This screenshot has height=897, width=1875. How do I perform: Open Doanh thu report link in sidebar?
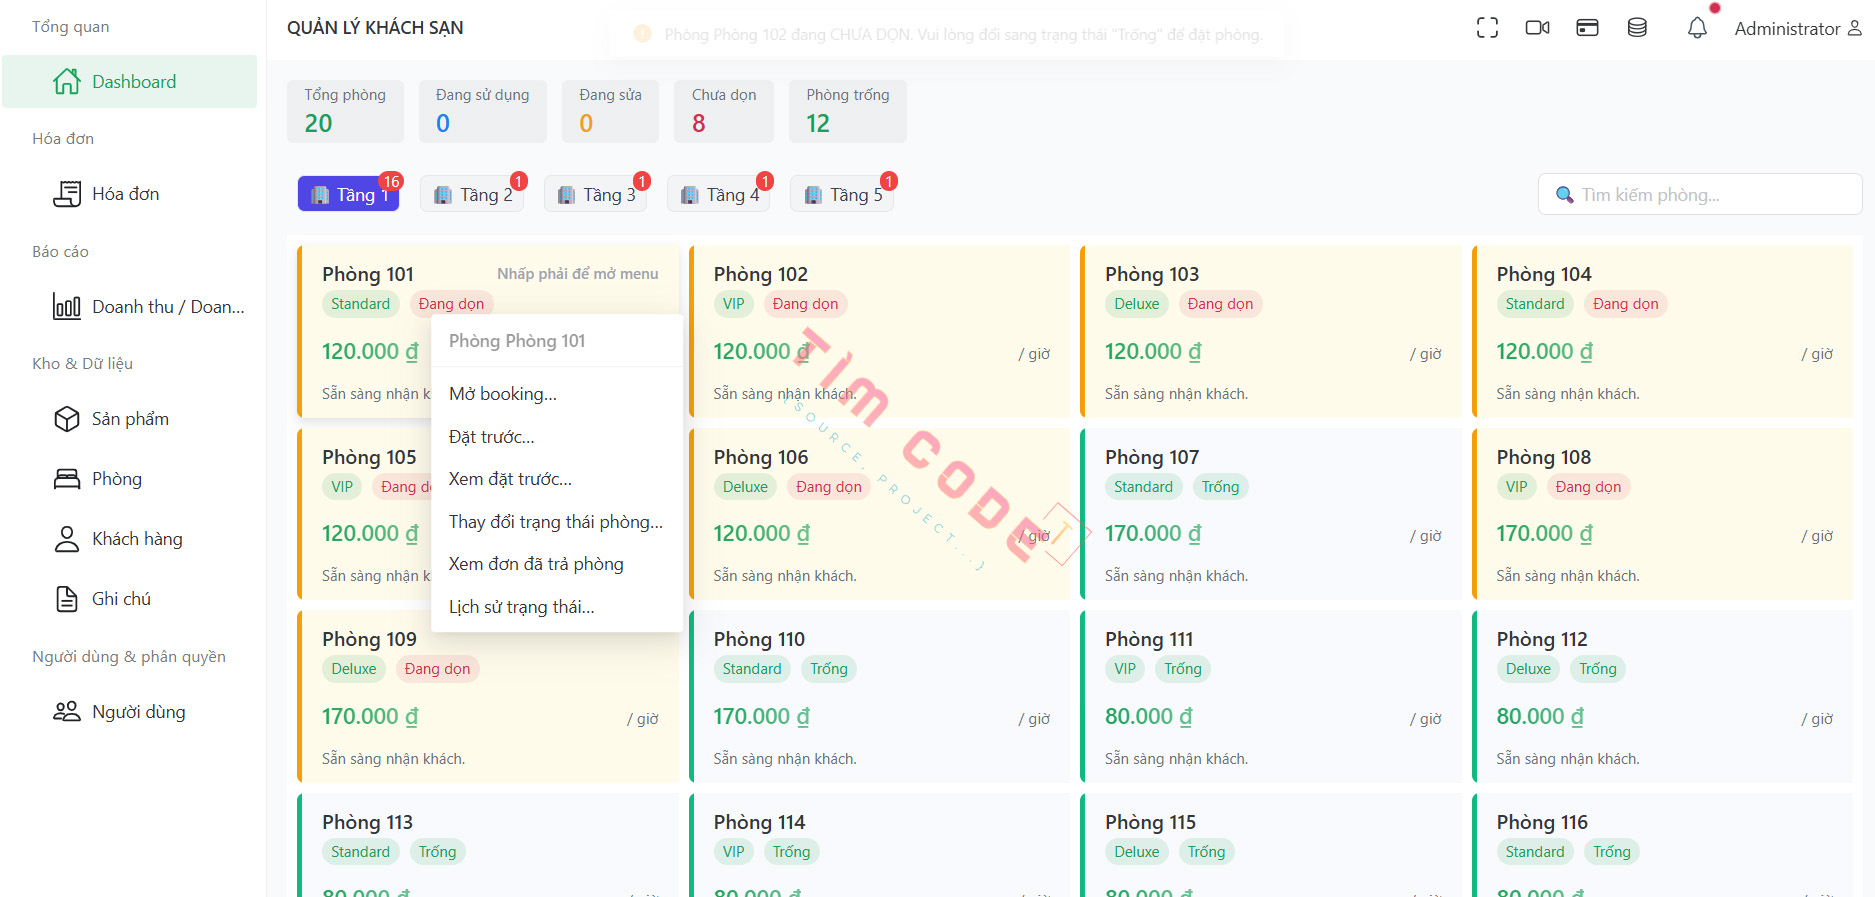click(168, 307)
